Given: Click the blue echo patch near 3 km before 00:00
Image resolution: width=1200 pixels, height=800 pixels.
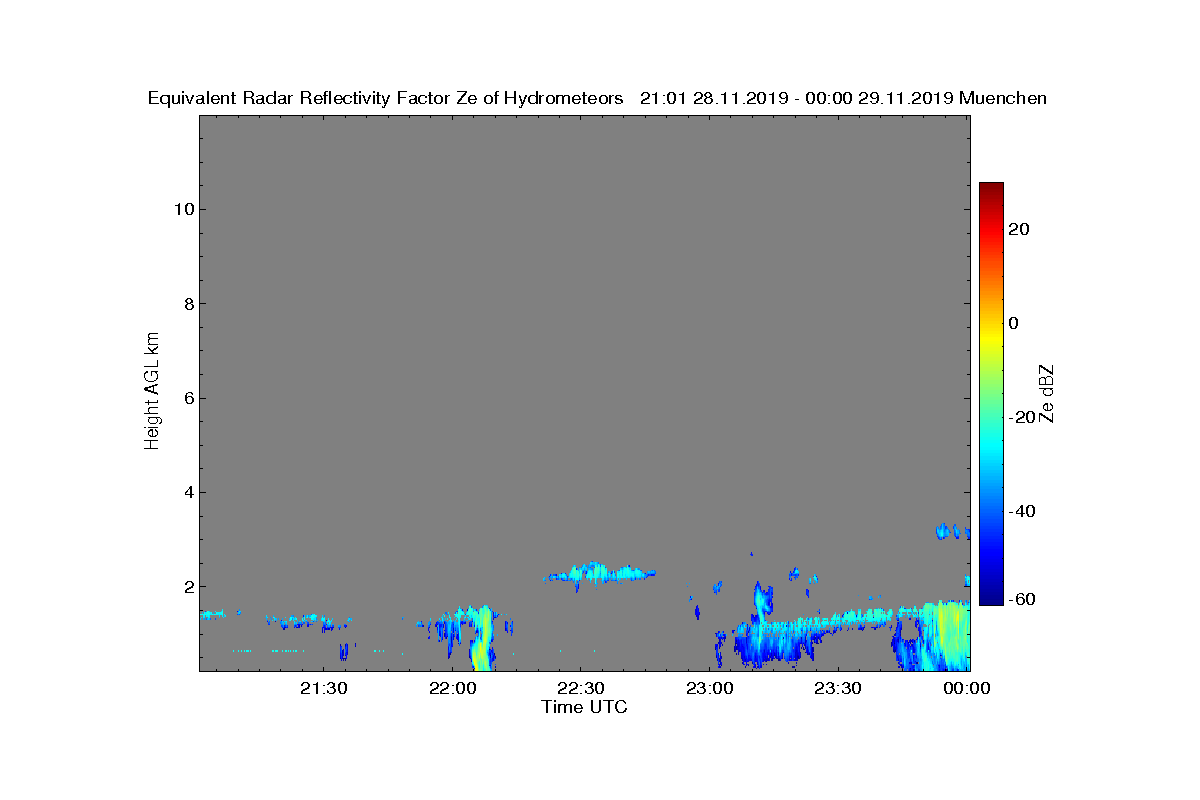Looking at the screenshot, I should tap(950, 531).
